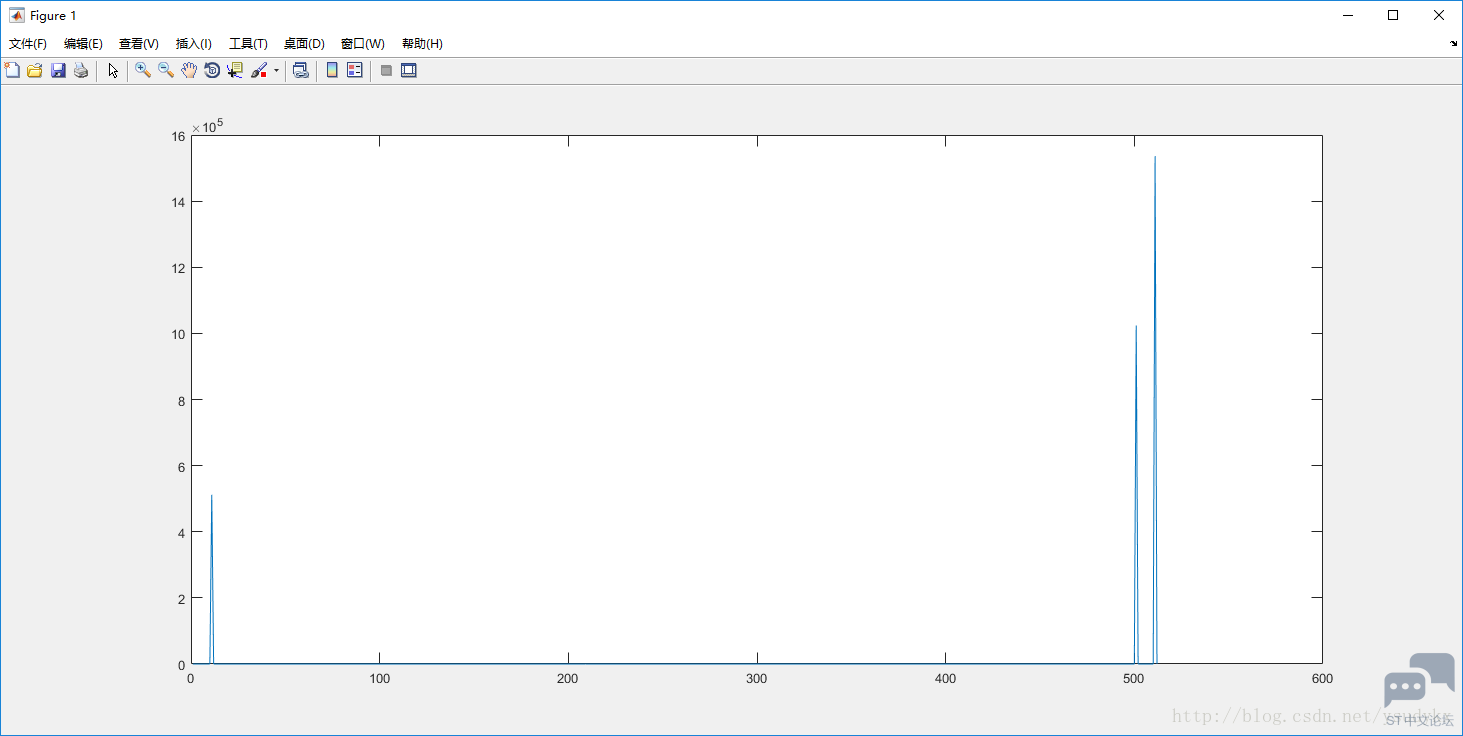Maximize the Figure 1 window
This screenshot has height=736, width=1463.
(x=1393, y=15)
